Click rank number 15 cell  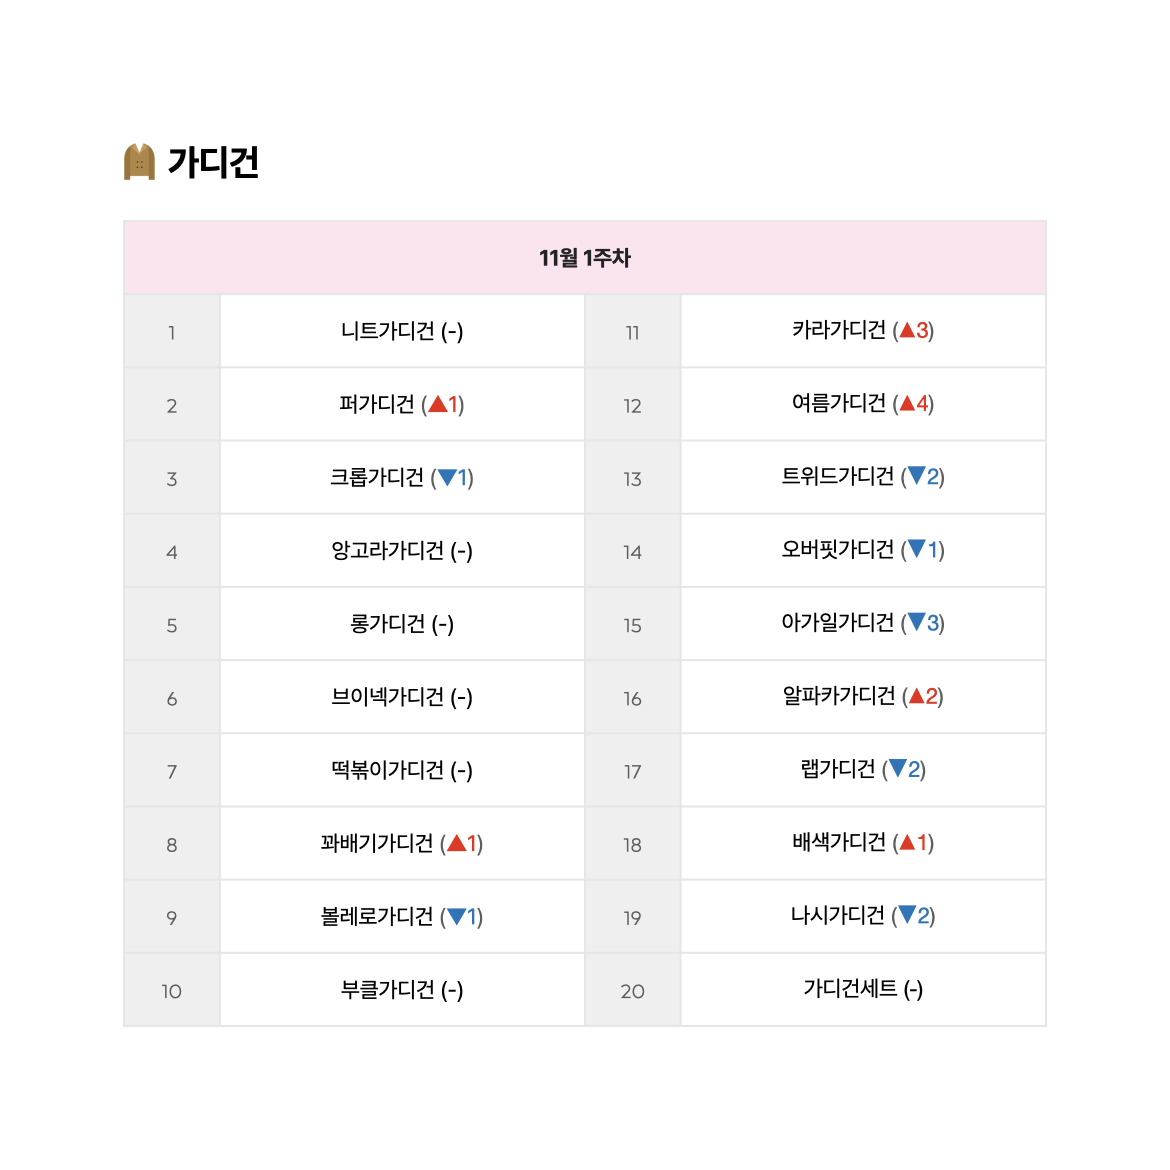point(633,625)
